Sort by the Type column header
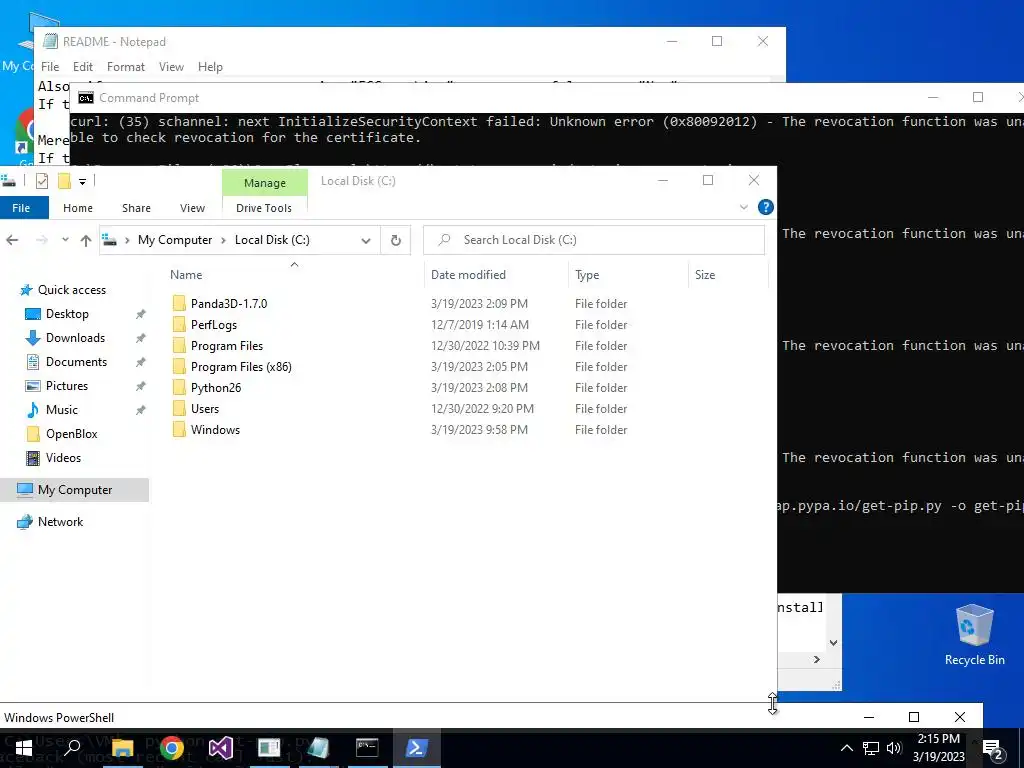 point(587,275)
